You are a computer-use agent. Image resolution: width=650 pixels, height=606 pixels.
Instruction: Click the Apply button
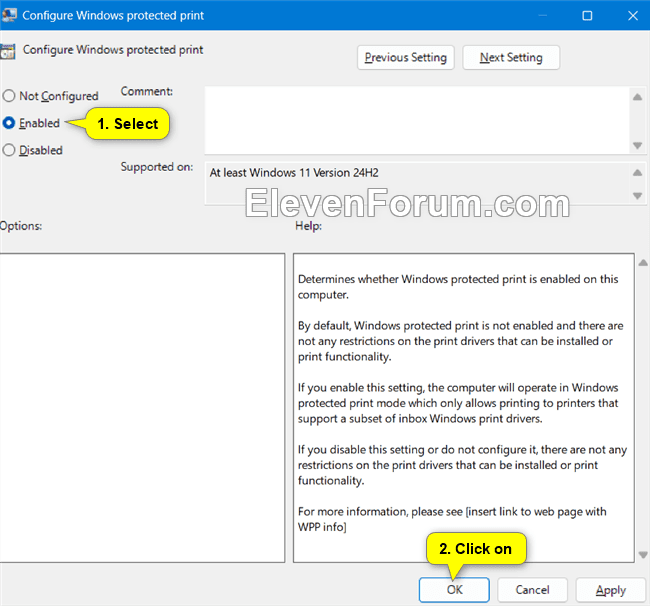click(x=611, y=589)
